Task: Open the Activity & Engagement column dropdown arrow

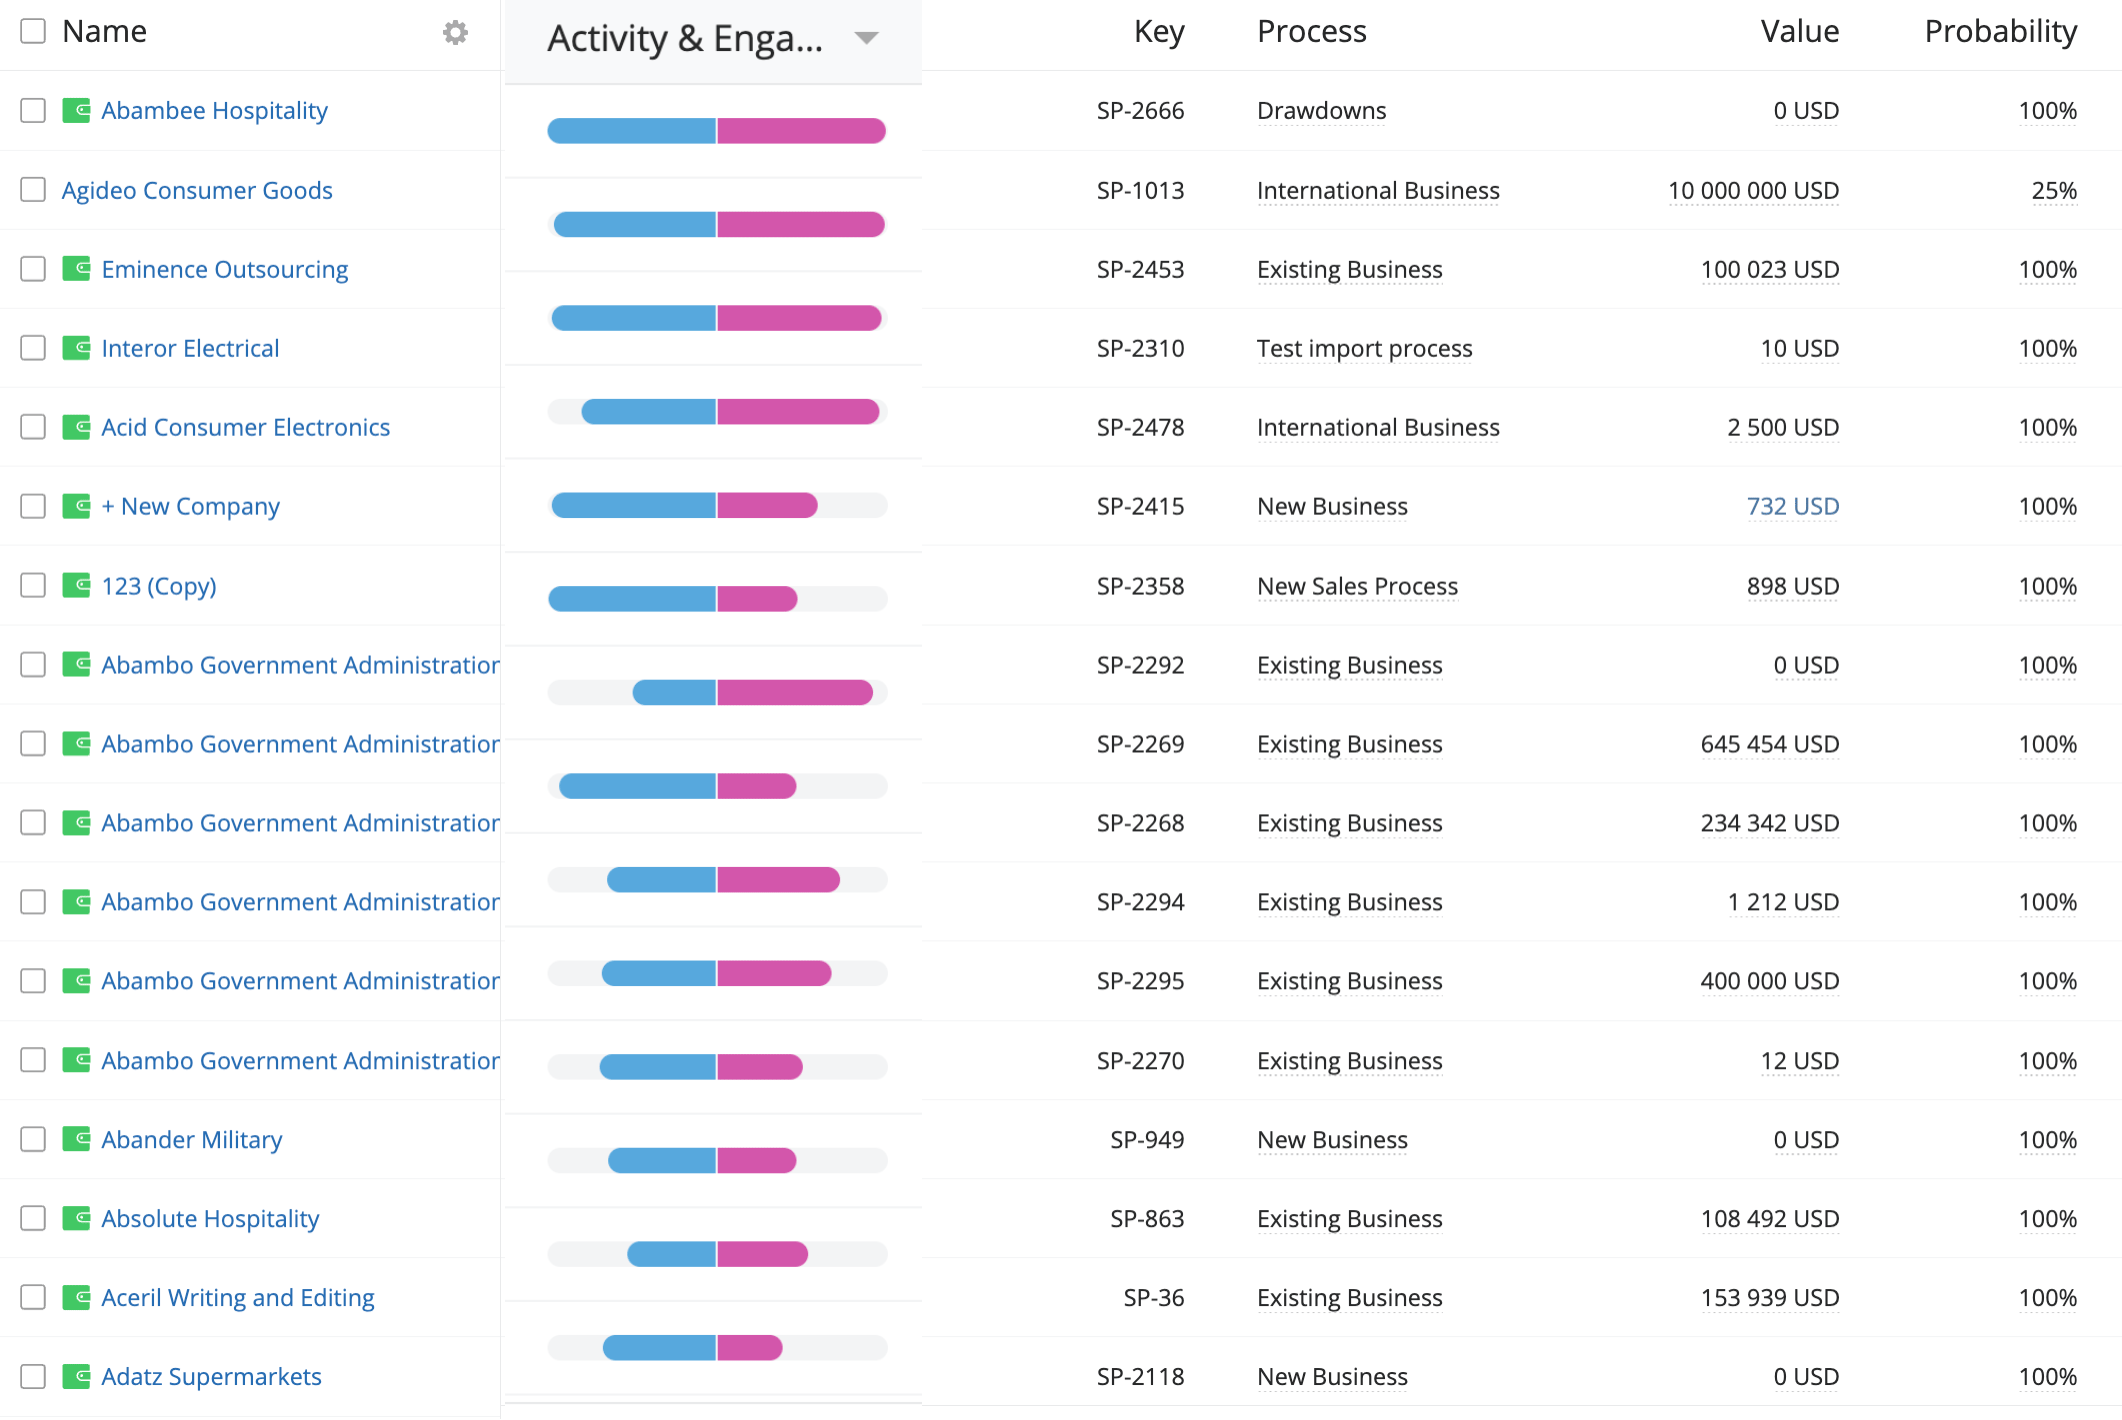Action: point(866,38)
